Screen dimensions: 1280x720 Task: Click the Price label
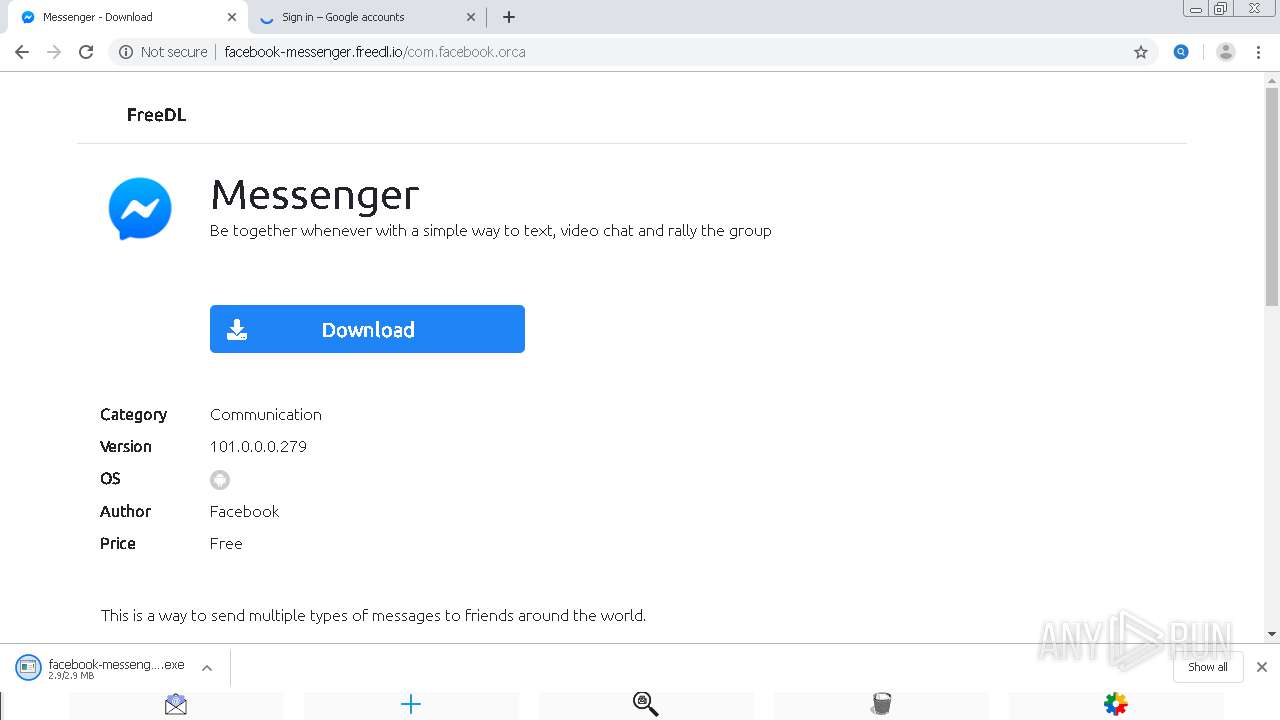click(118, 544)
